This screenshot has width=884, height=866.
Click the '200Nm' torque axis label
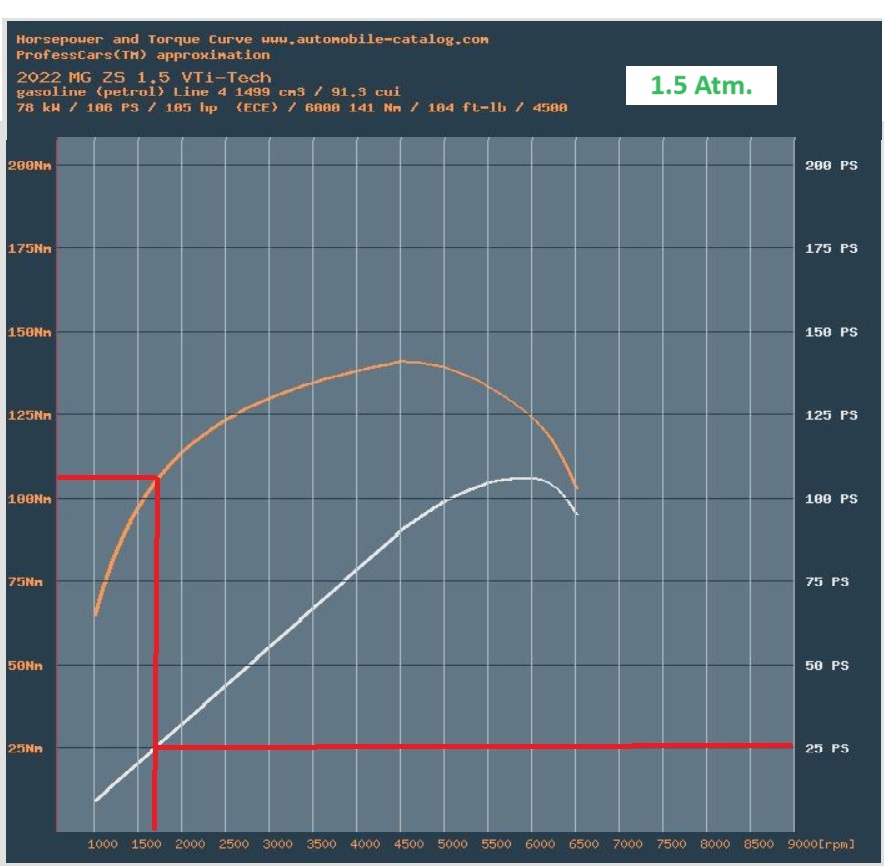point(29,166)
